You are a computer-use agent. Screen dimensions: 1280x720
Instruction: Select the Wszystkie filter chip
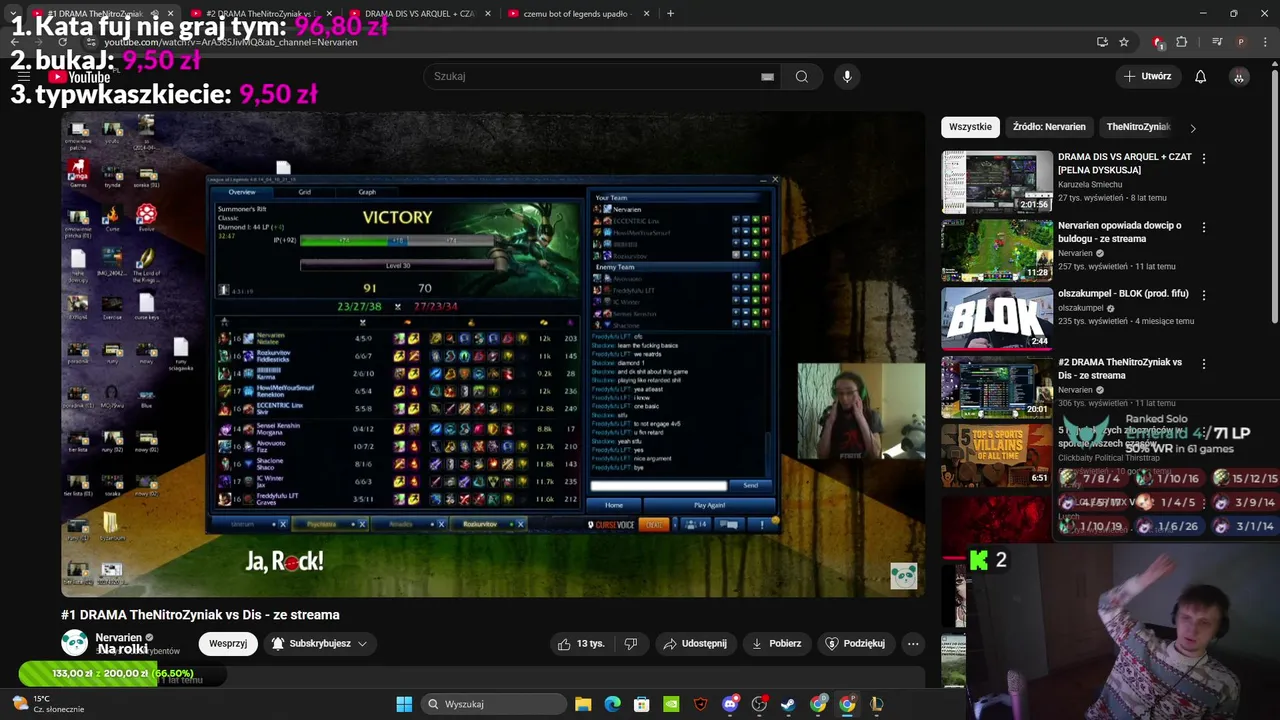(970, 127)
